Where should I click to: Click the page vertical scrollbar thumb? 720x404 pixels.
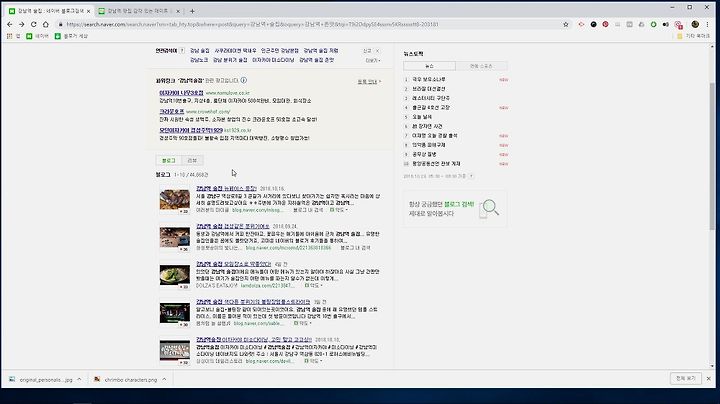[712, 156]
